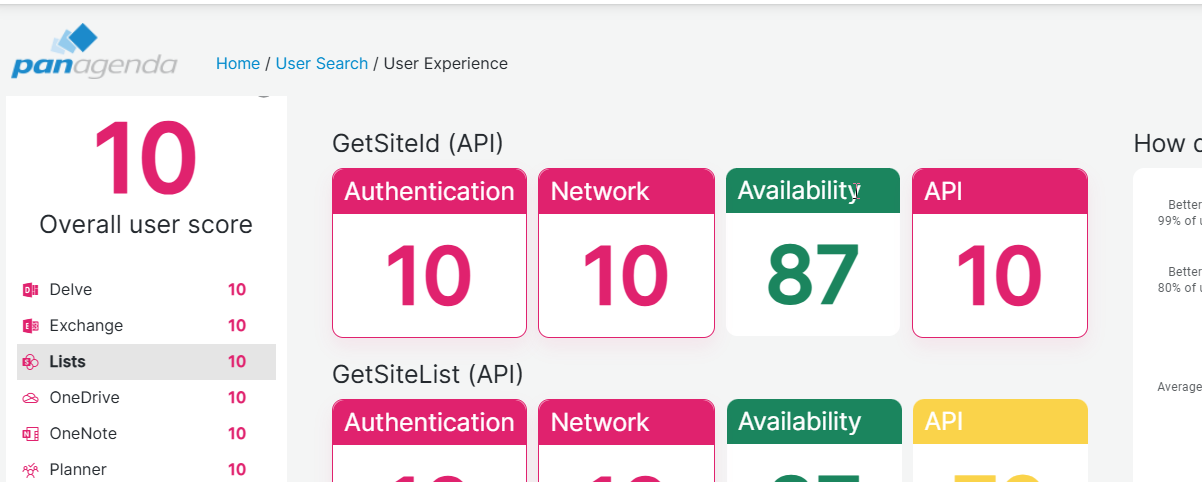Viewport: 1202px width, 482px height.
Task: Click the Planner app icon
Action: 30,470
